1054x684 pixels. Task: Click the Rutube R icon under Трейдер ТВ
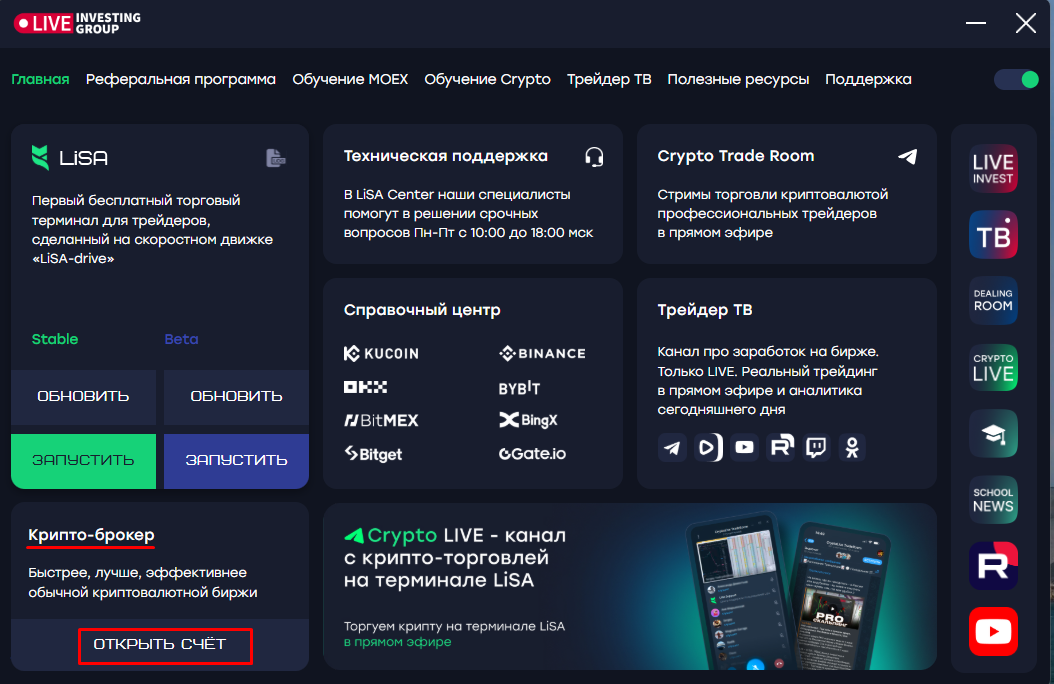(780, 447)
